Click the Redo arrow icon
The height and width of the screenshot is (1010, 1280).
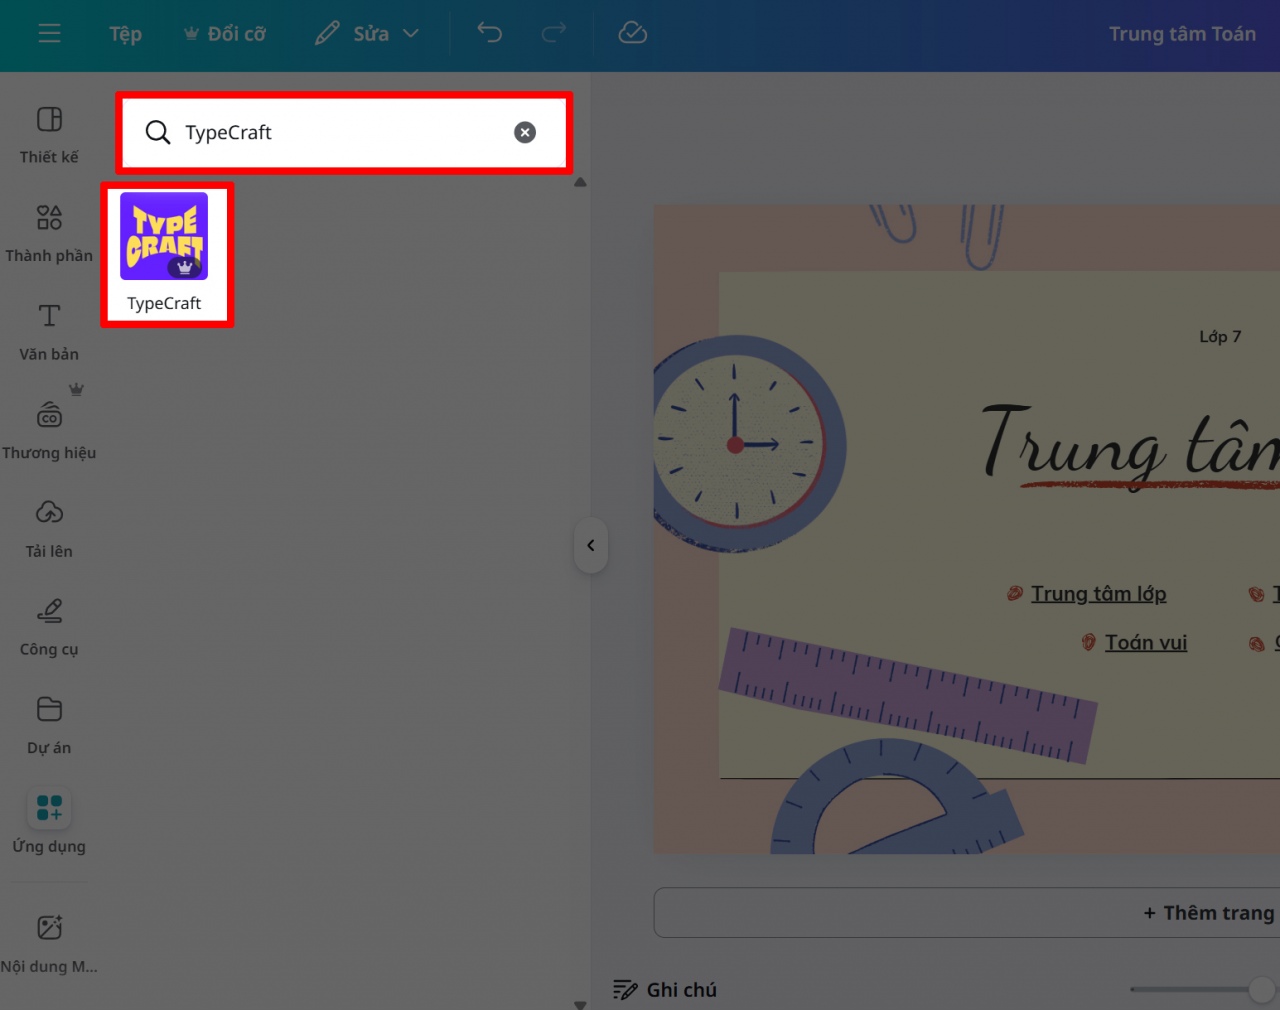[553, 34]
